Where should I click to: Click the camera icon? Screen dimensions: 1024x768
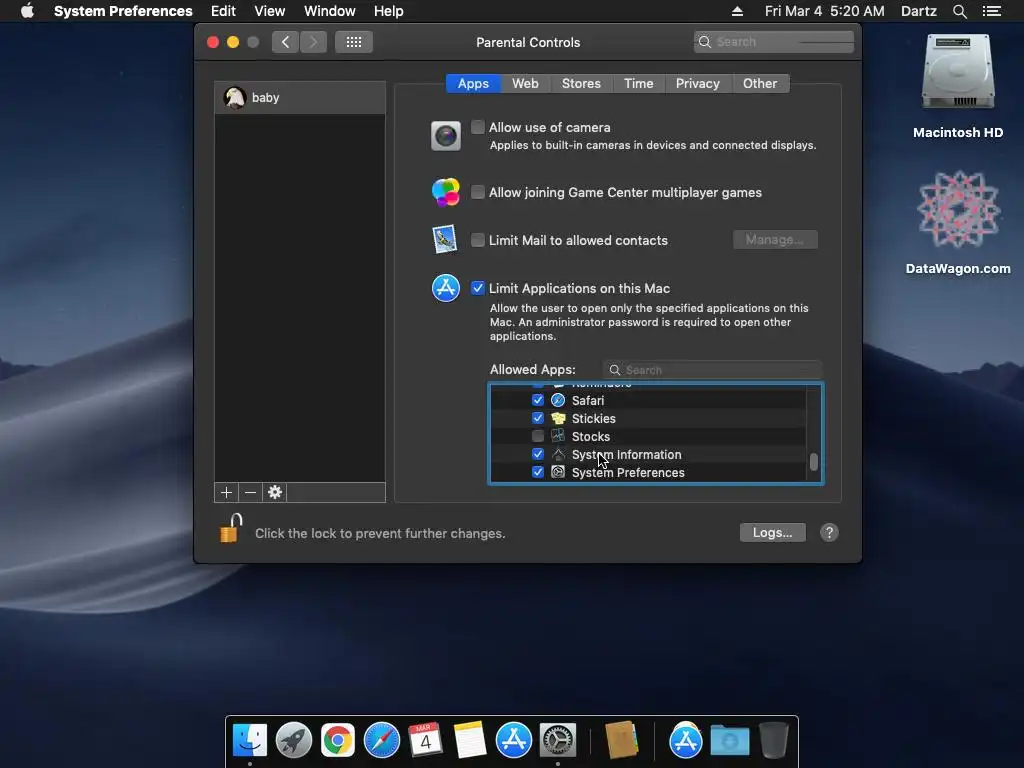[x=446, y=136]
